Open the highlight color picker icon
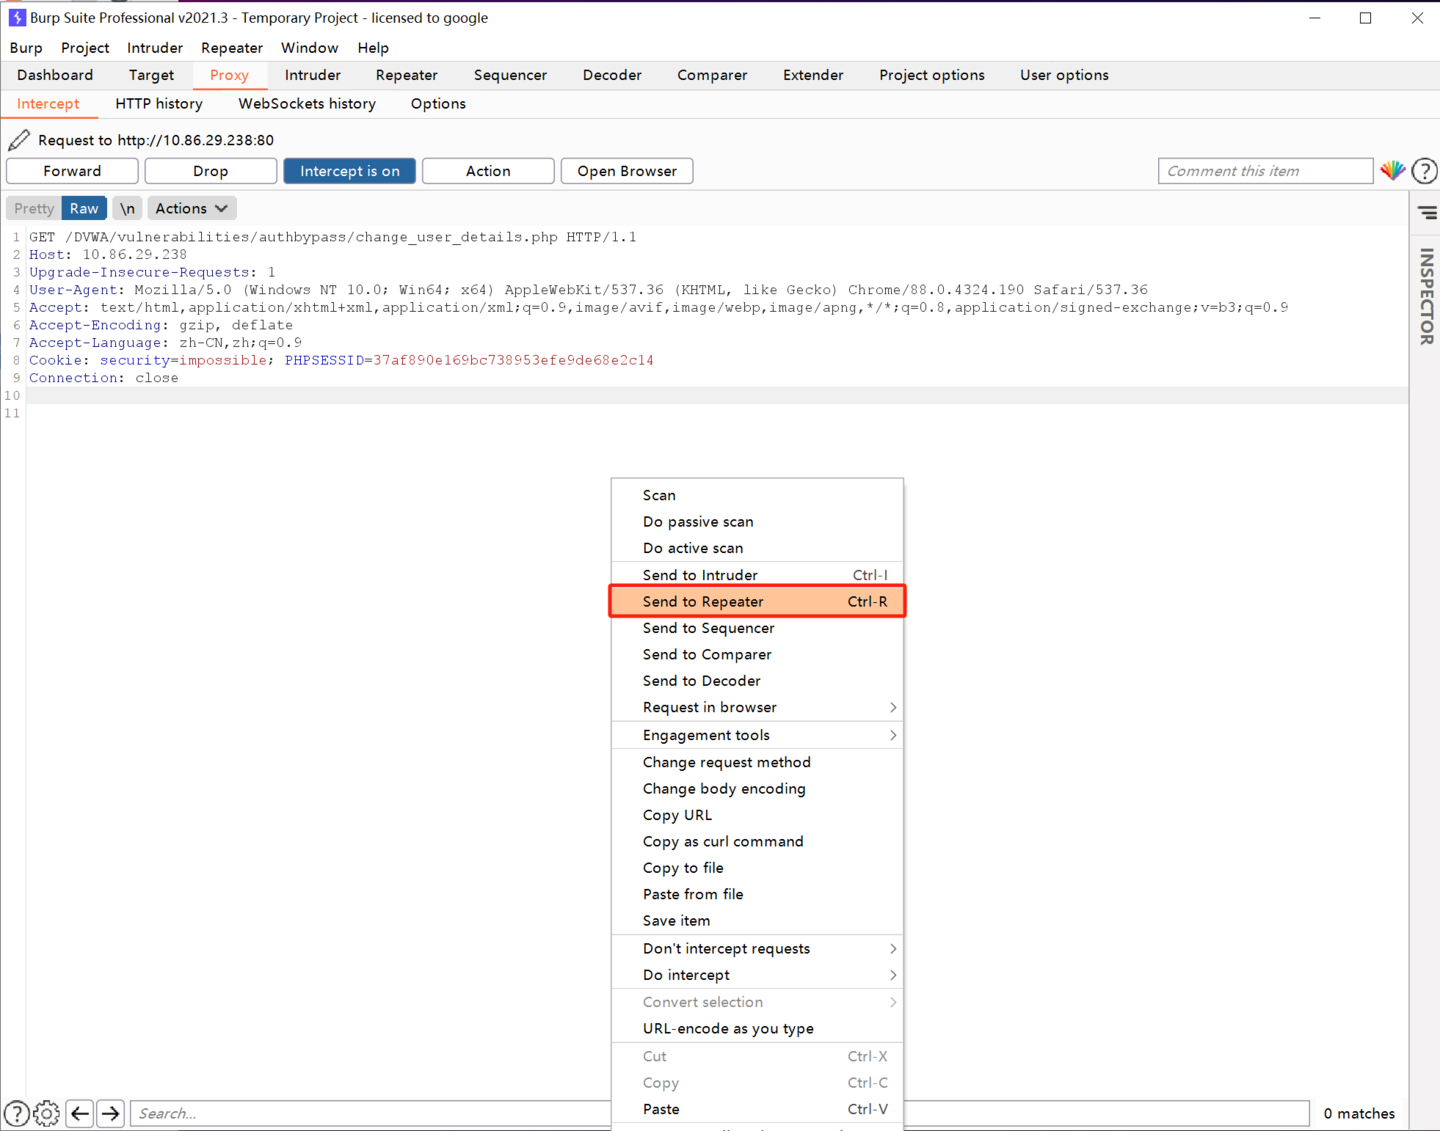The image size is (1440, 1131). tap(1392, 171)
